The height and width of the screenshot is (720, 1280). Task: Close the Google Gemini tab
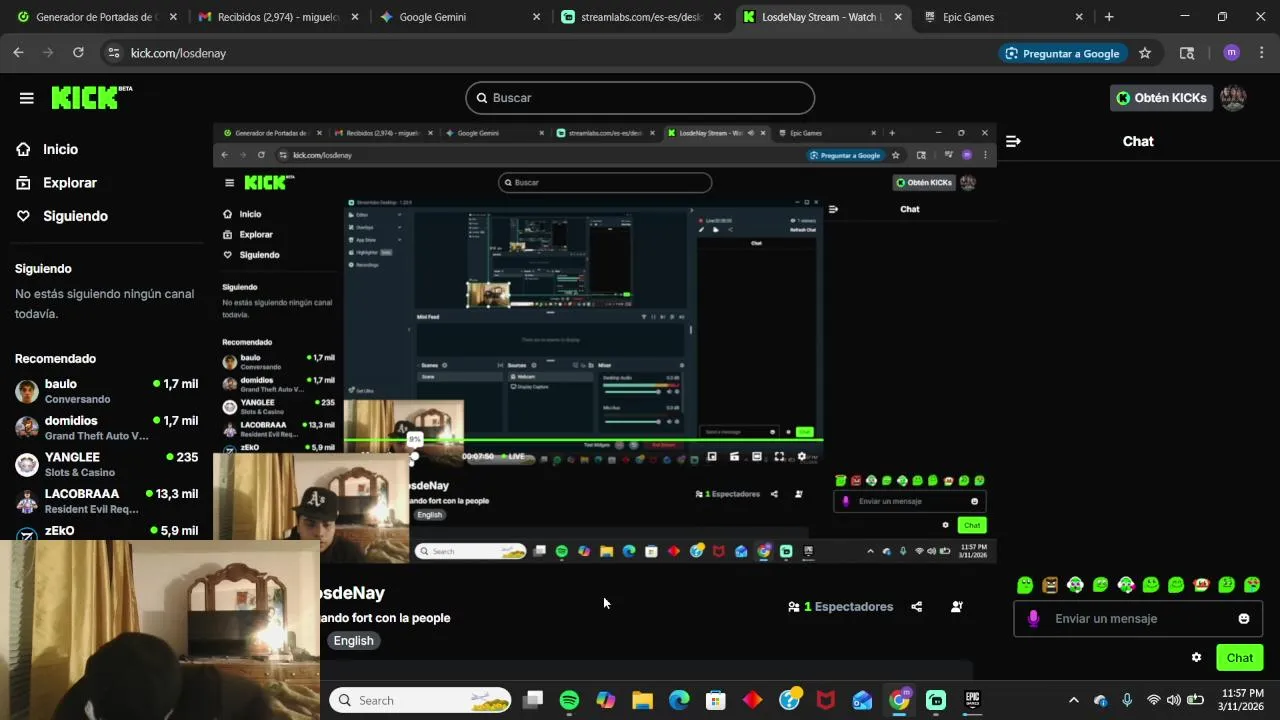point(536,17)
